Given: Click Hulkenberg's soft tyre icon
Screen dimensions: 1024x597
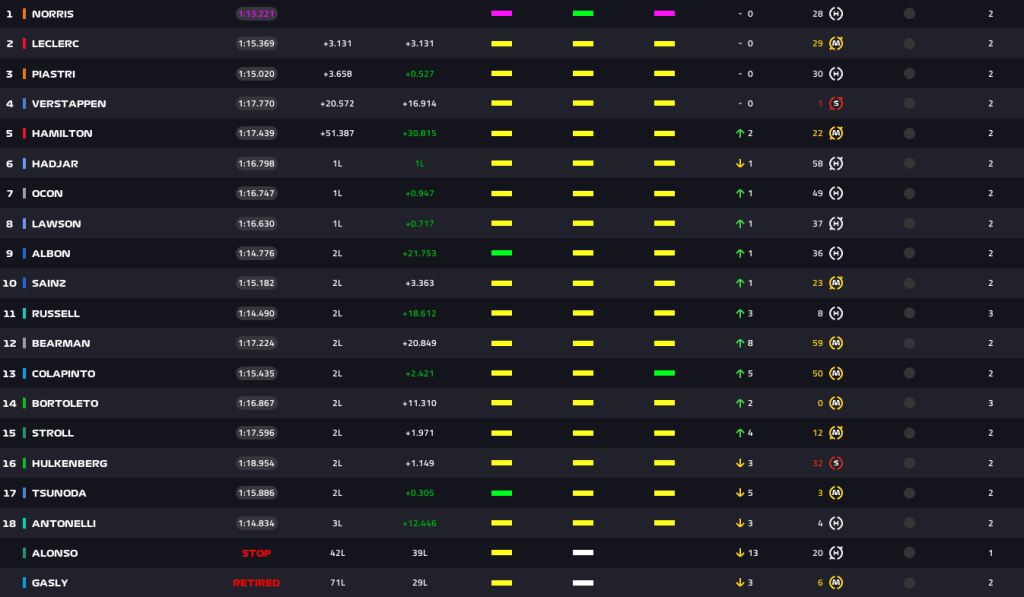Looking at the screenshot, I should coord(836,463).
